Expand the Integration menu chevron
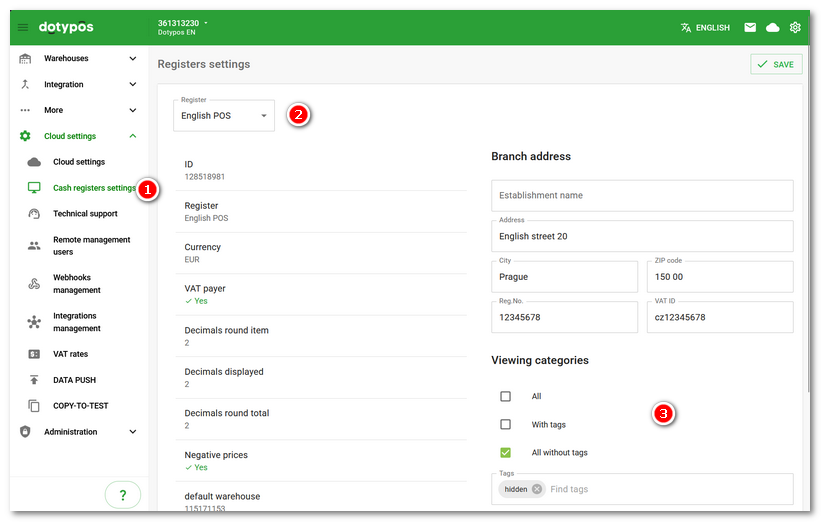This screenshot has height=522, width=821. (133, 84)
